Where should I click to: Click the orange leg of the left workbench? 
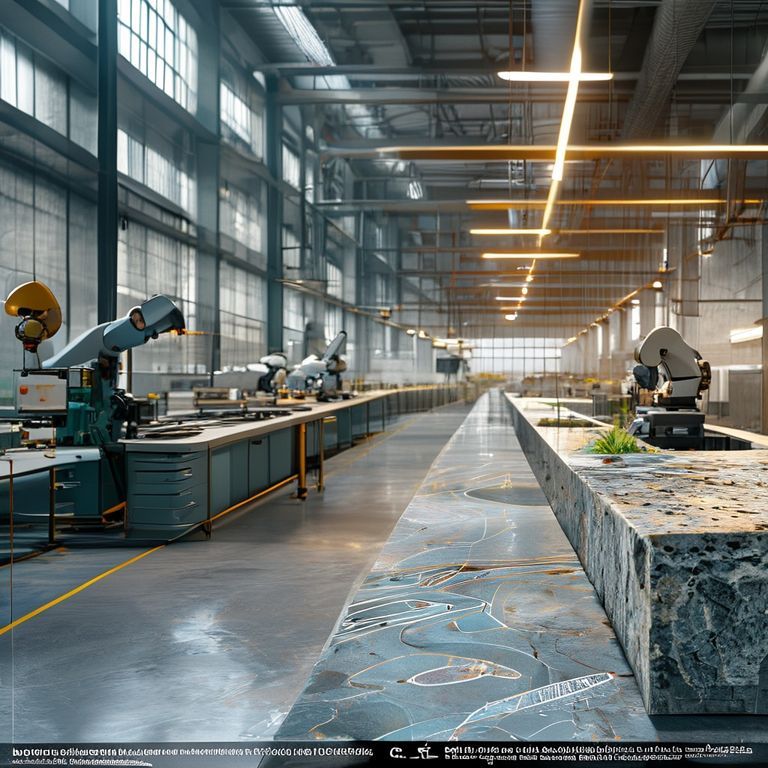pyautogui.click(x=301, y=459)
